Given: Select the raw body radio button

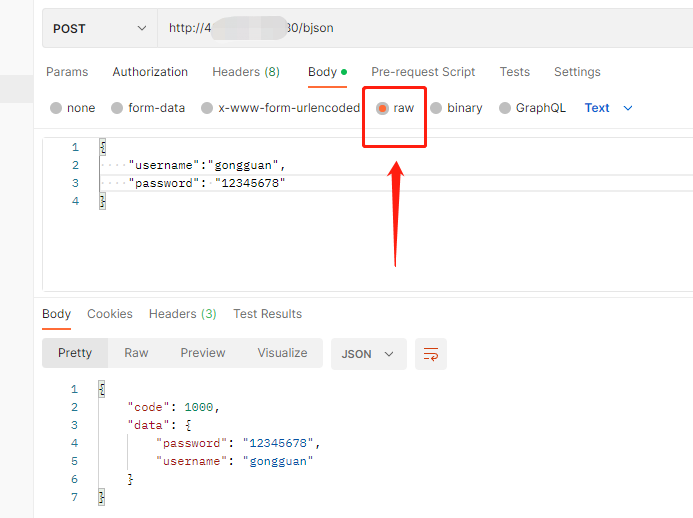Looking at the screenshot, I should 383,108.
